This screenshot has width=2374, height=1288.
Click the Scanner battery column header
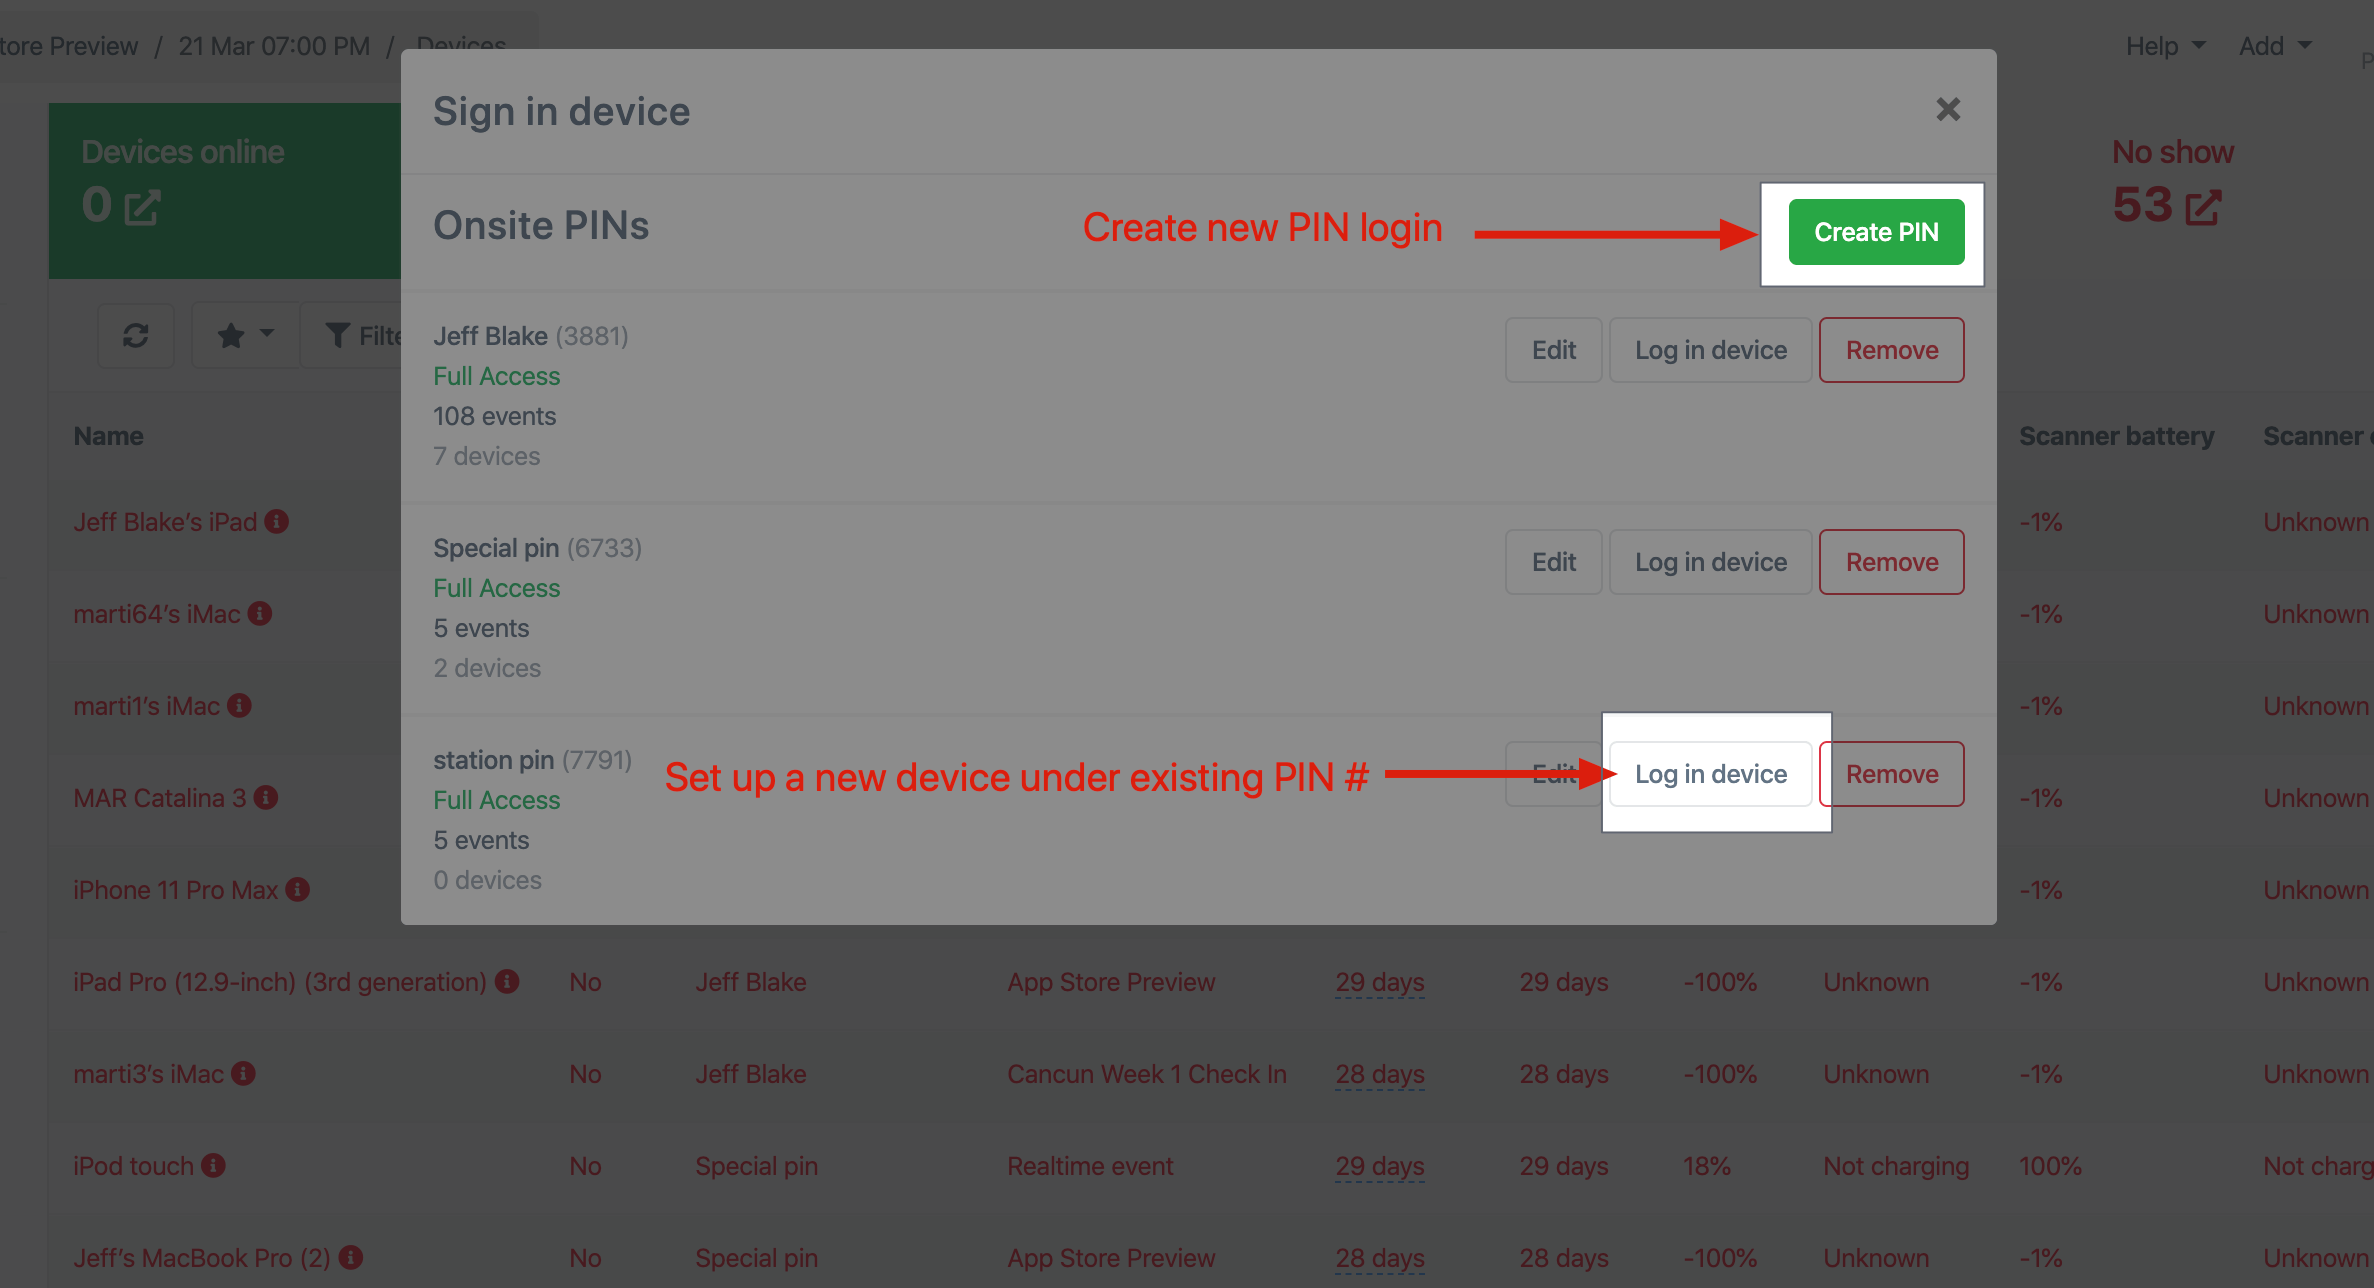pos(2116,436)
